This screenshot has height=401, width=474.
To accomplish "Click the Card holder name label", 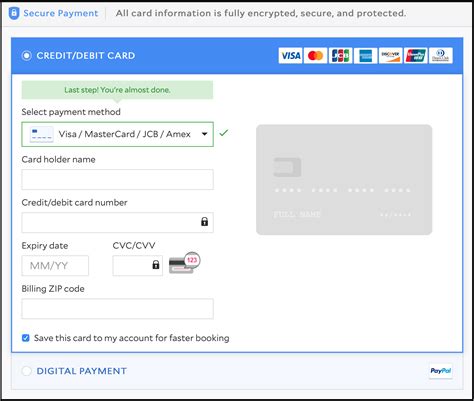I will tap(58, 159).
